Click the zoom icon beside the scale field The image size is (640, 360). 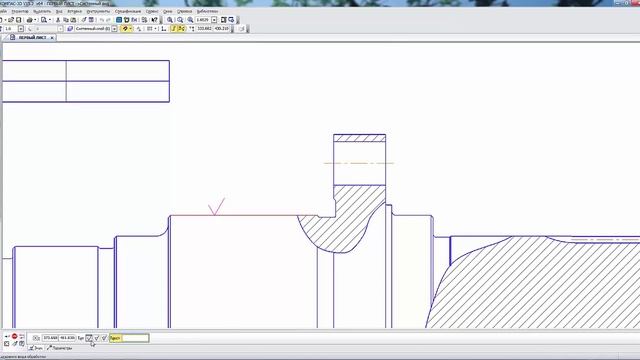190,20
